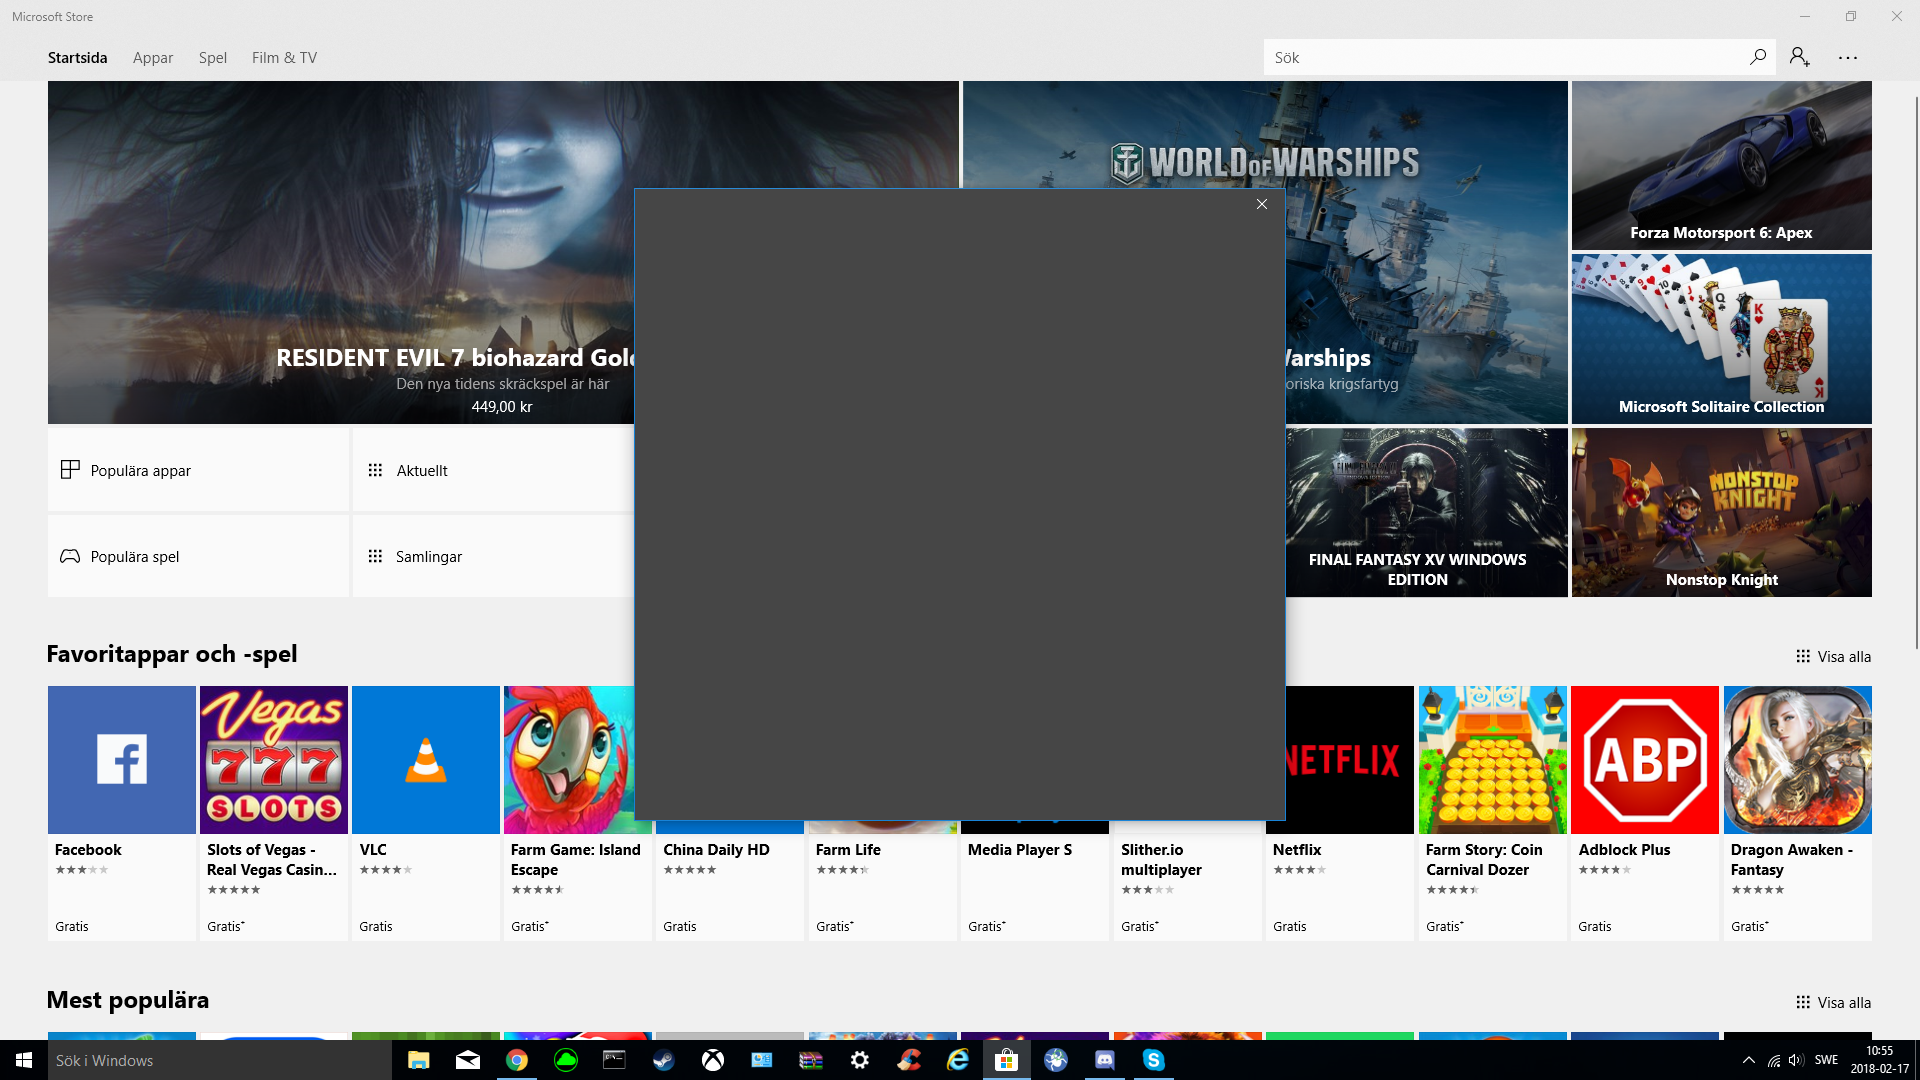
Task: Switch to the Appar tab
Action: tap(153, 58)
